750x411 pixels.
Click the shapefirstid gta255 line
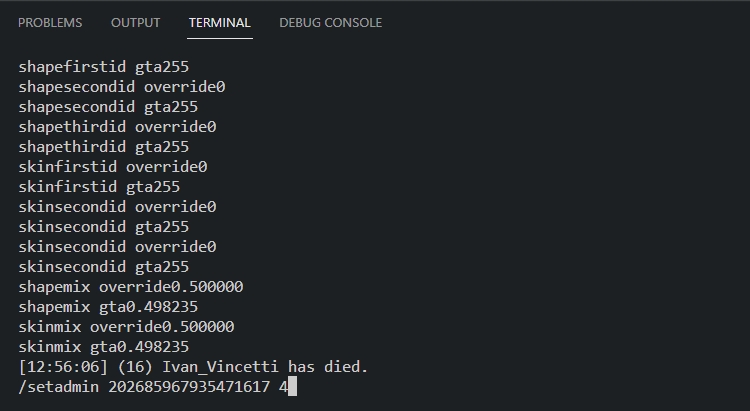click(x=103, y=67)
